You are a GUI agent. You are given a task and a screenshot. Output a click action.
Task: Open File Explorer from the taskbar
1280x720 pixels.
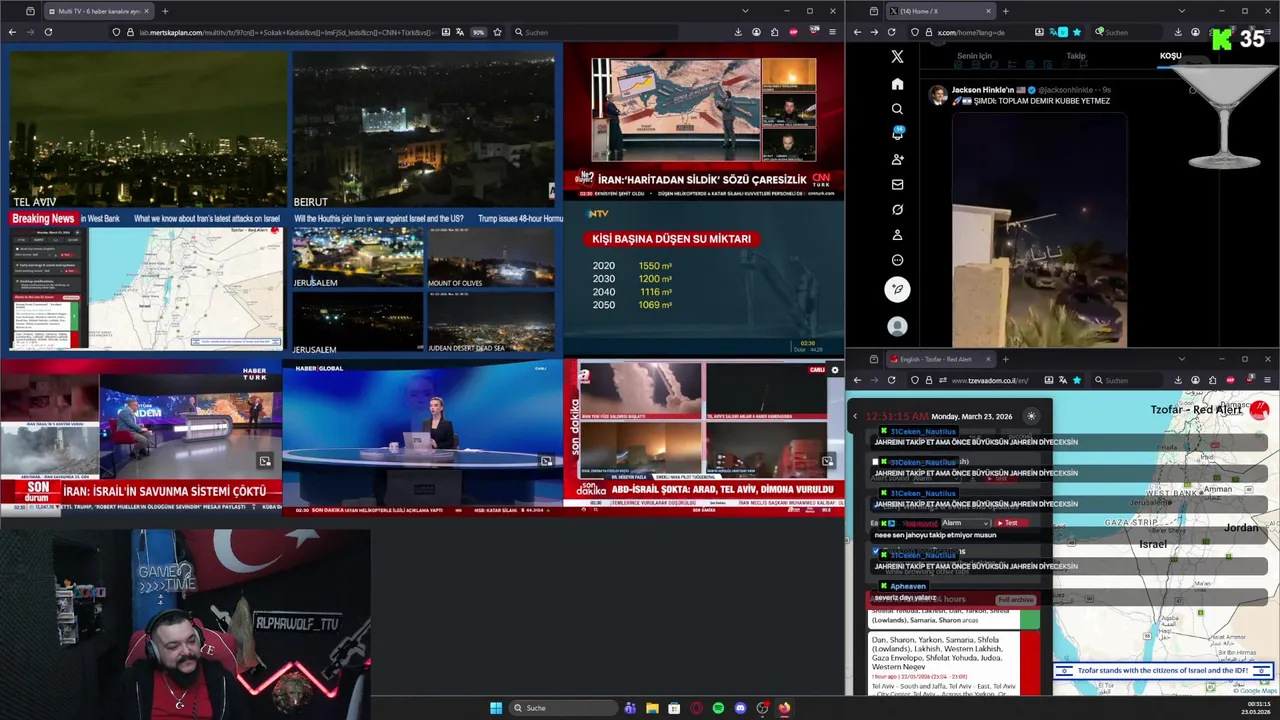(x=652, y=708)
